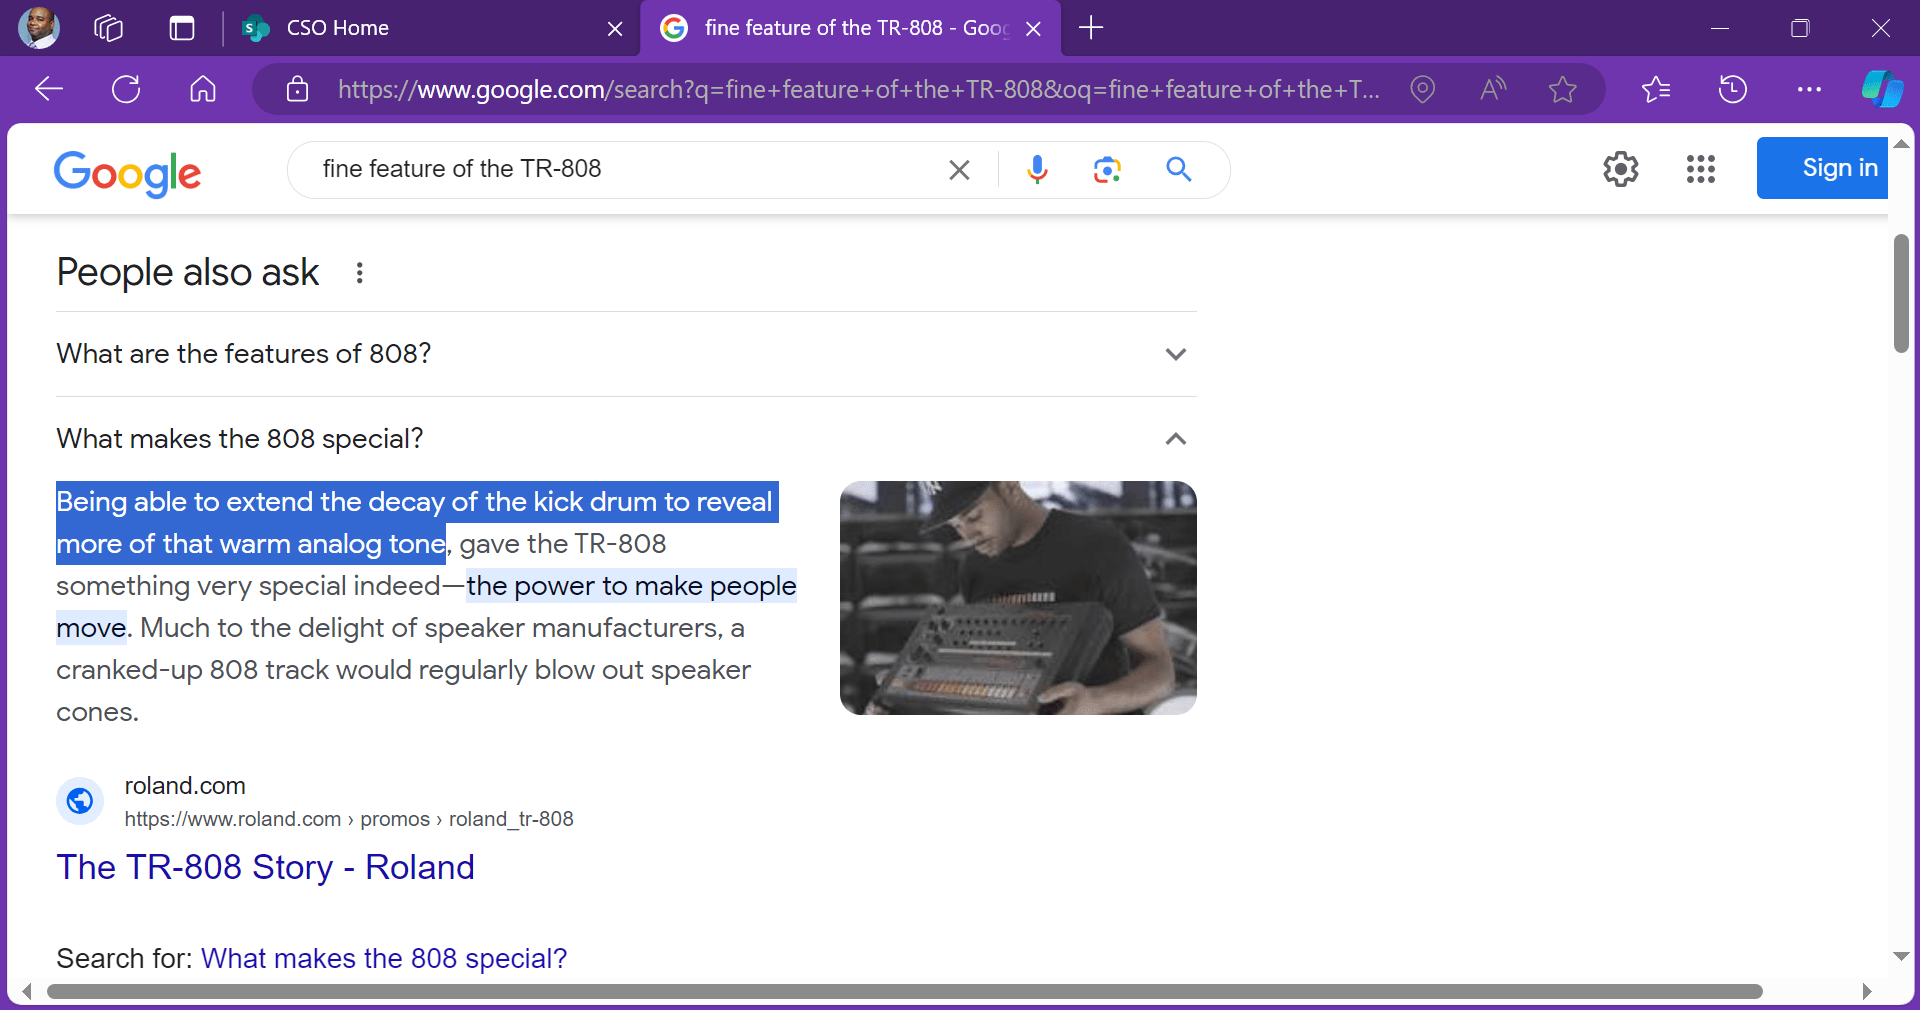This screenshot has width=1920, height=1010.
Task: View site information lock icon
Action: (297, 89)
